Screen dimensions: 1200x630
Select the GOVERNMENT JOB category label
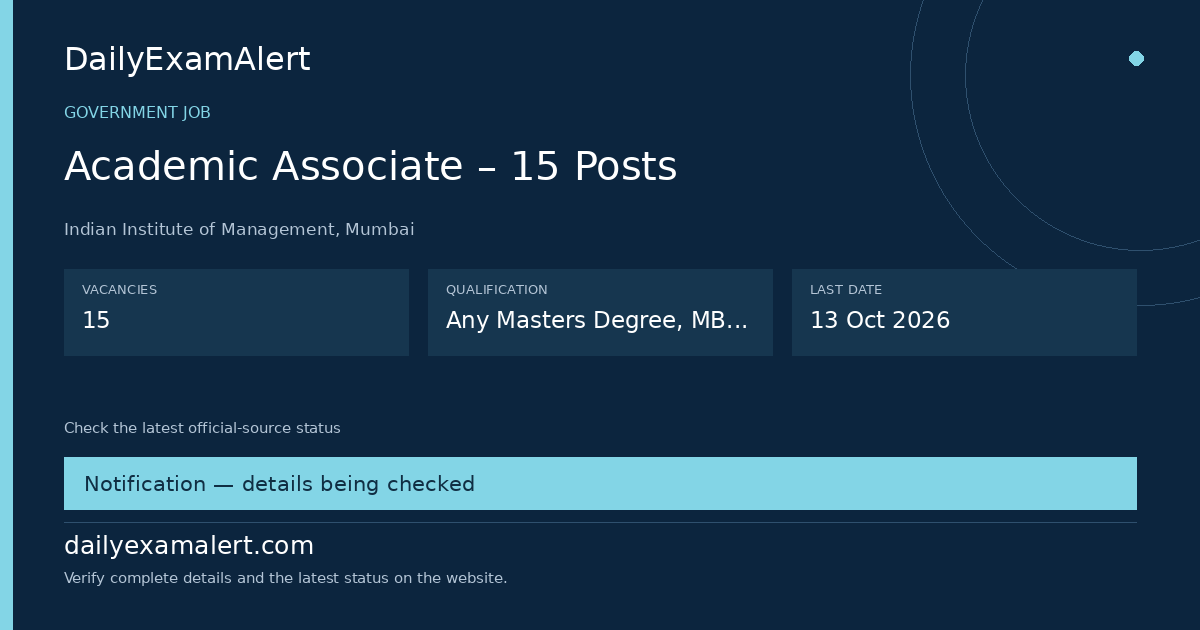137,113
